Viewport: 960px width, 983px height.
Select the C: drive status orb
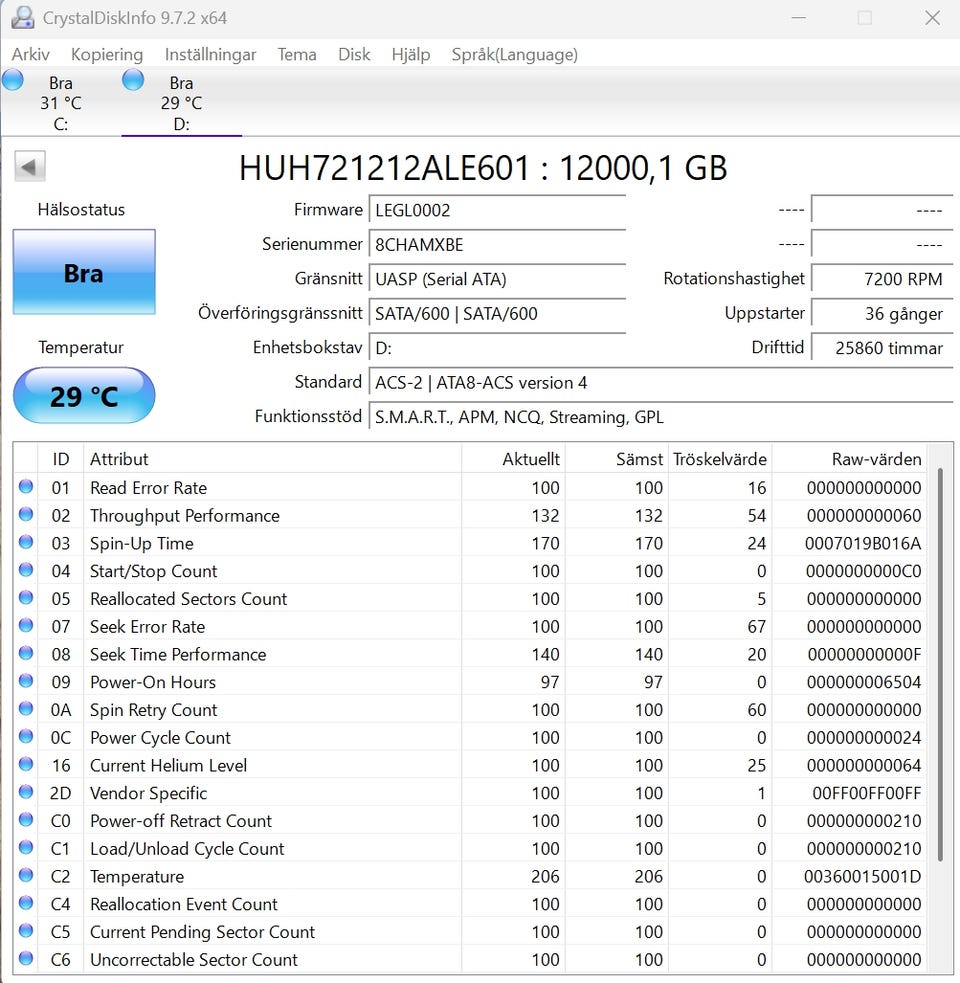pyautogui.click(x=13, y=81)
